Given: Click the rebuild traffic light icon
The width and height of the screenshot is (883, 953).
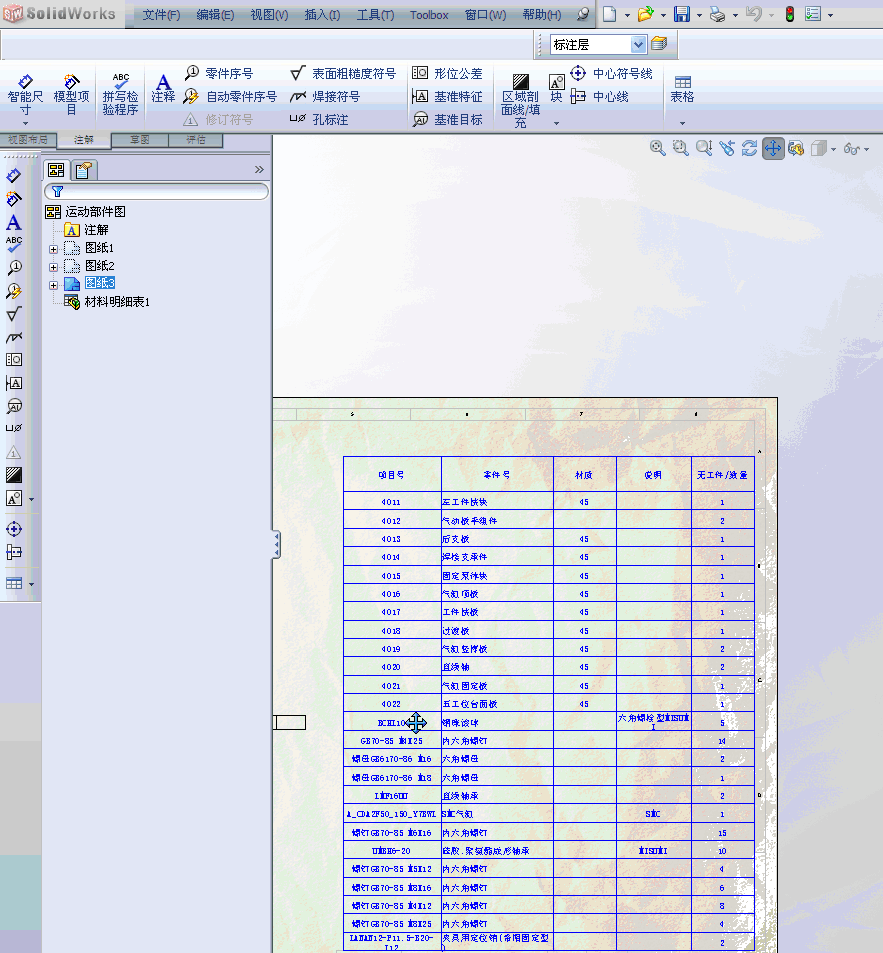Looking at the screenshot, I should click(789, 14).
